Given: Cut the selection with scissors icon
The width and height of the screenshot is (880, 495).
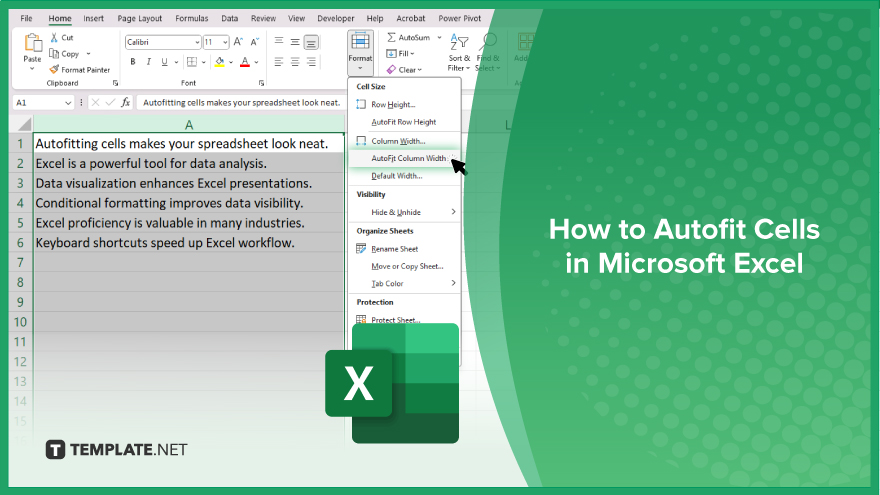Looking at the screenshot, I should [x=54, y=37].
